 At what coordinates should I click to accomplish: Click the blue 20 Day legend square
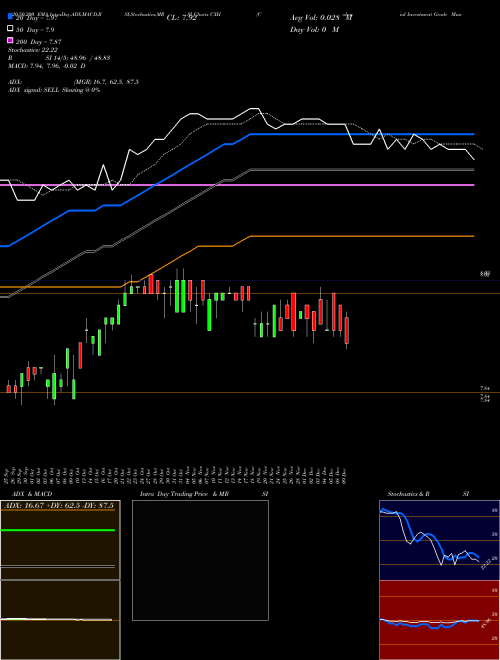click(10, 17)
